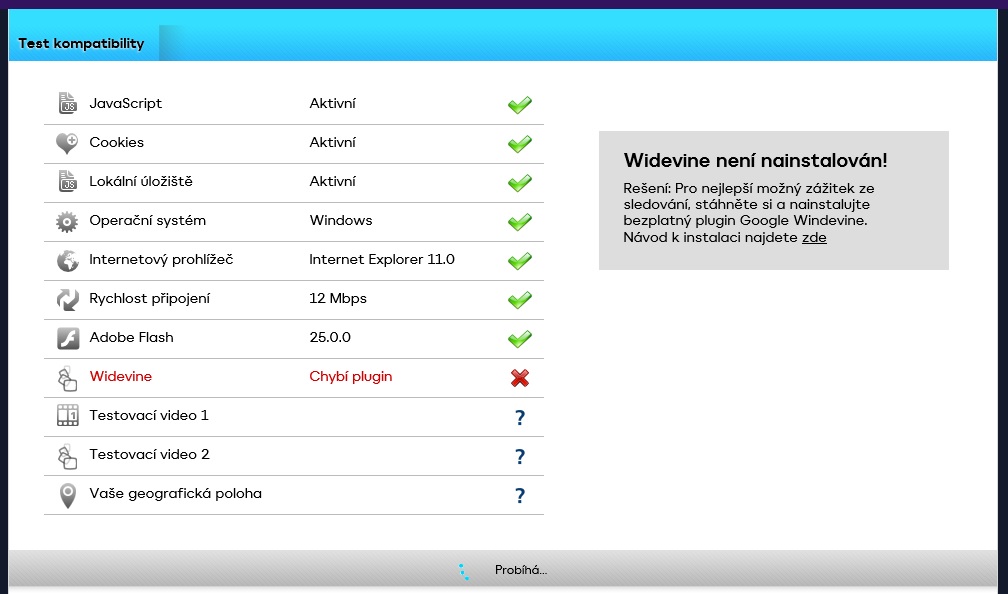Viewport: 1008px width, 594px height.
Task: Click the geografická poloha pin icon
Action: [67, 495]
